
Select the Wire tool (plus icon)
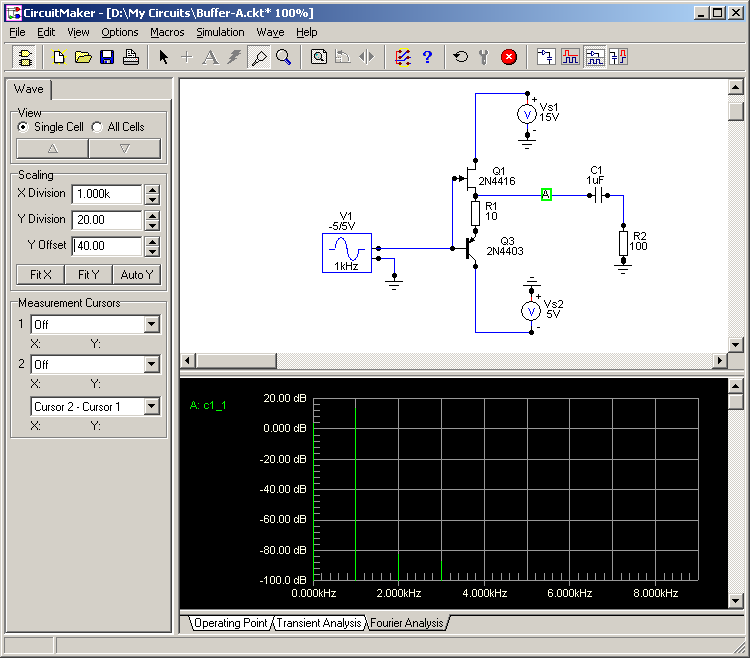187,57
